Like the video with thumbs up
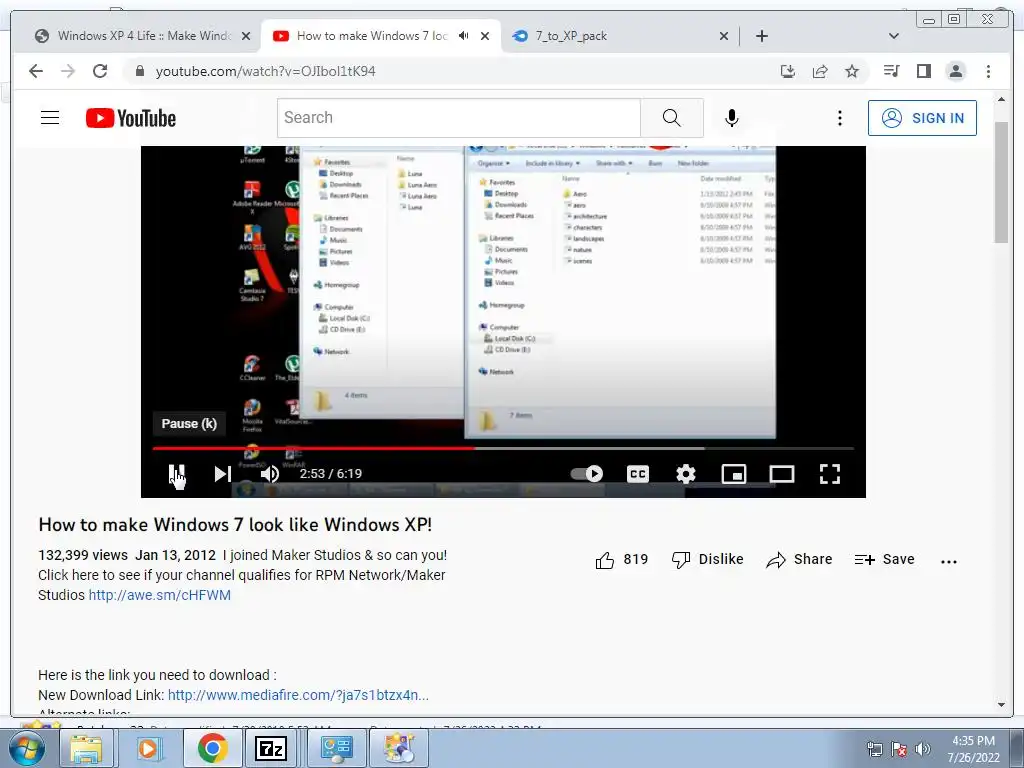The height and width of the screenshot is (768, 1024). tap(621, 560)
